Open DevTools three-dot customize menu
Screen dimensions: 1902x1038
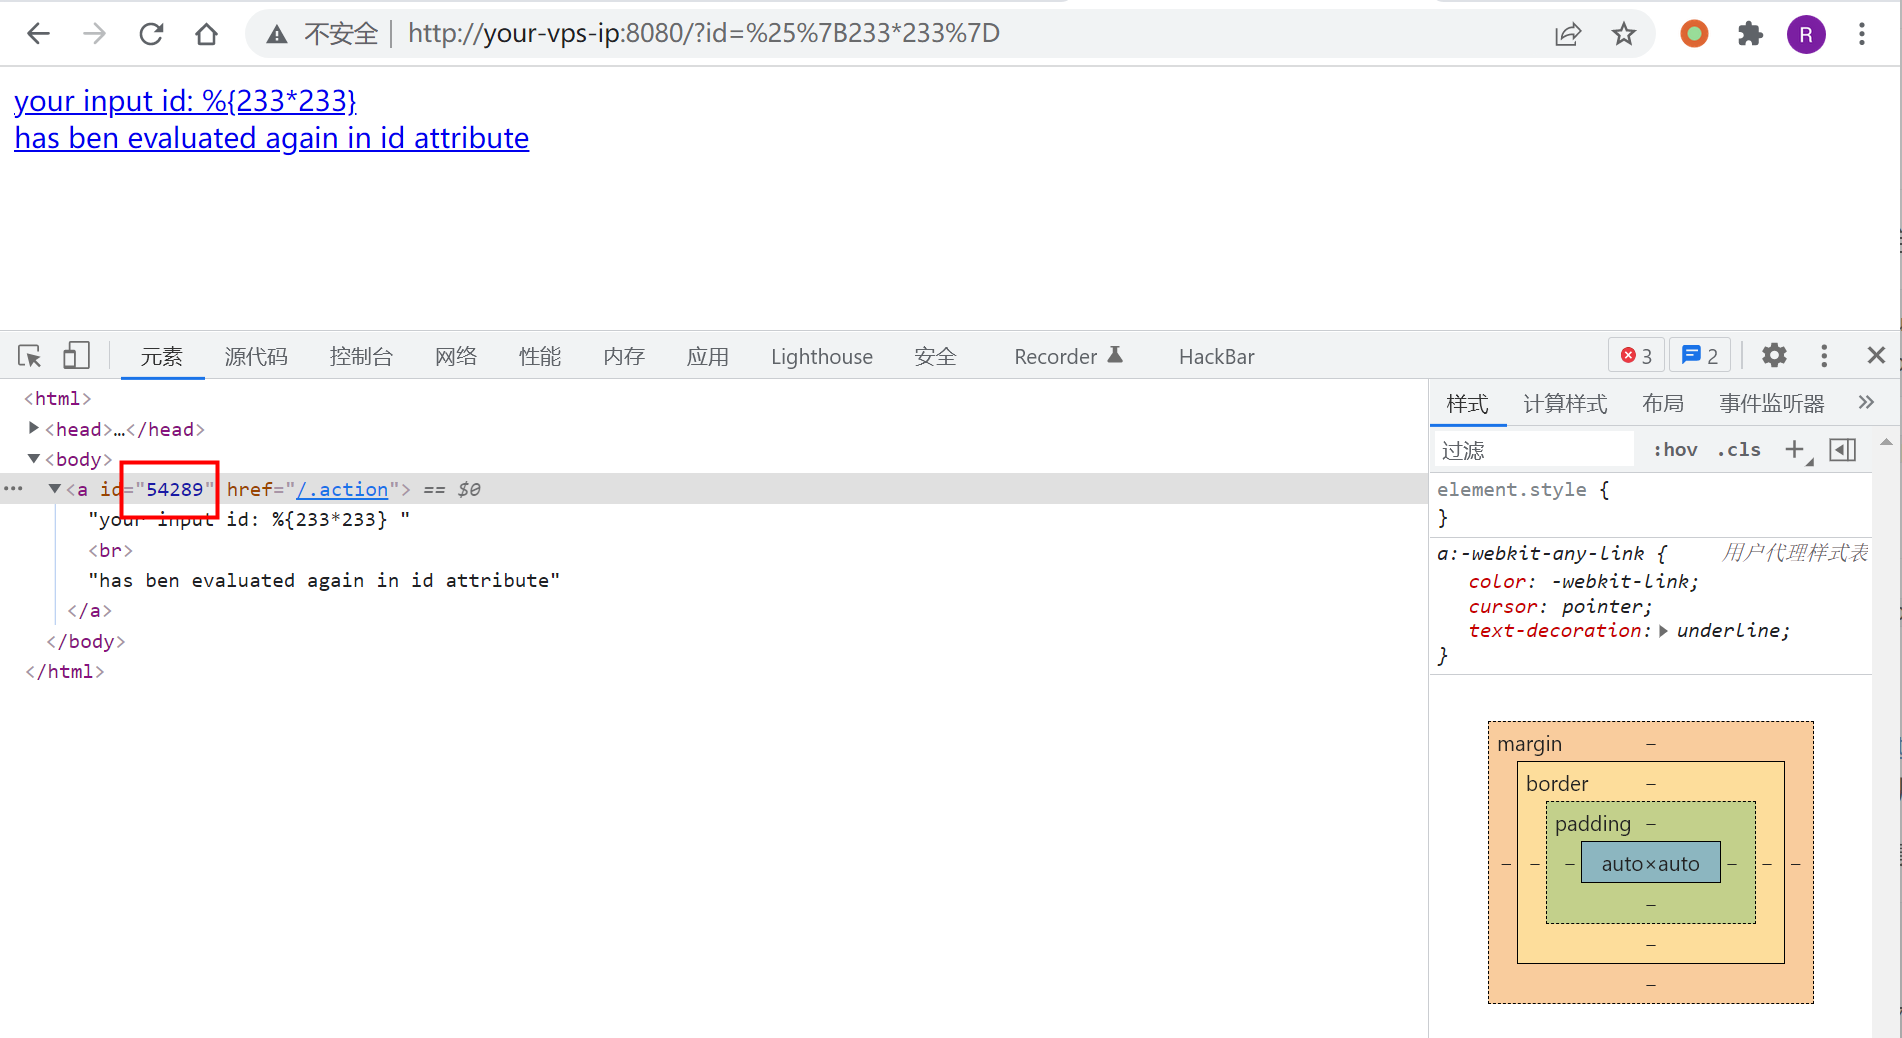point(1824,356)
